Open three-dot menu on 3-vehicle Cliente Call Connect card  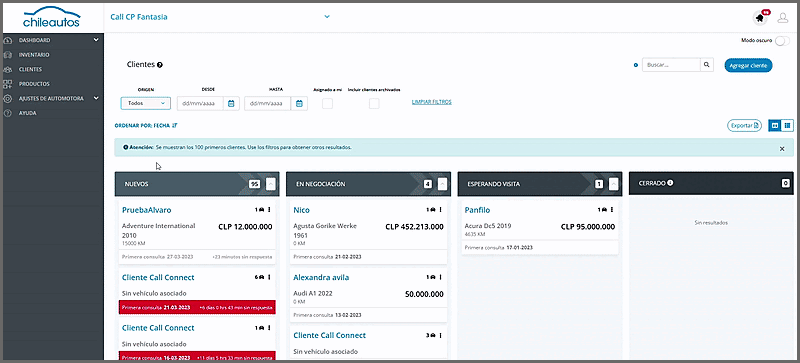440,335
